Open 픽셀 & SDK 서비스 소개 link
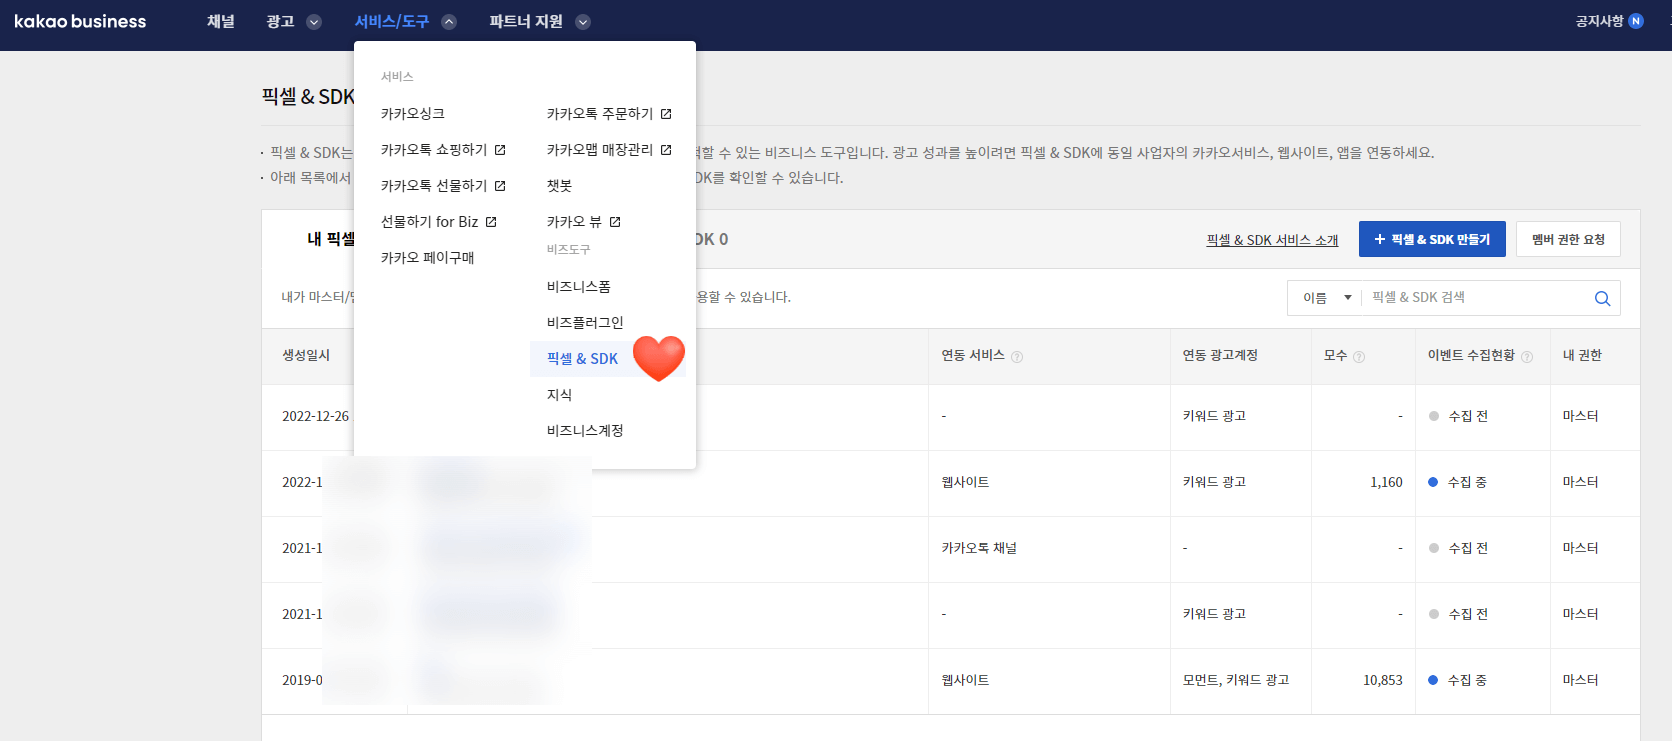1672x741 pixels. point(1272,240)
